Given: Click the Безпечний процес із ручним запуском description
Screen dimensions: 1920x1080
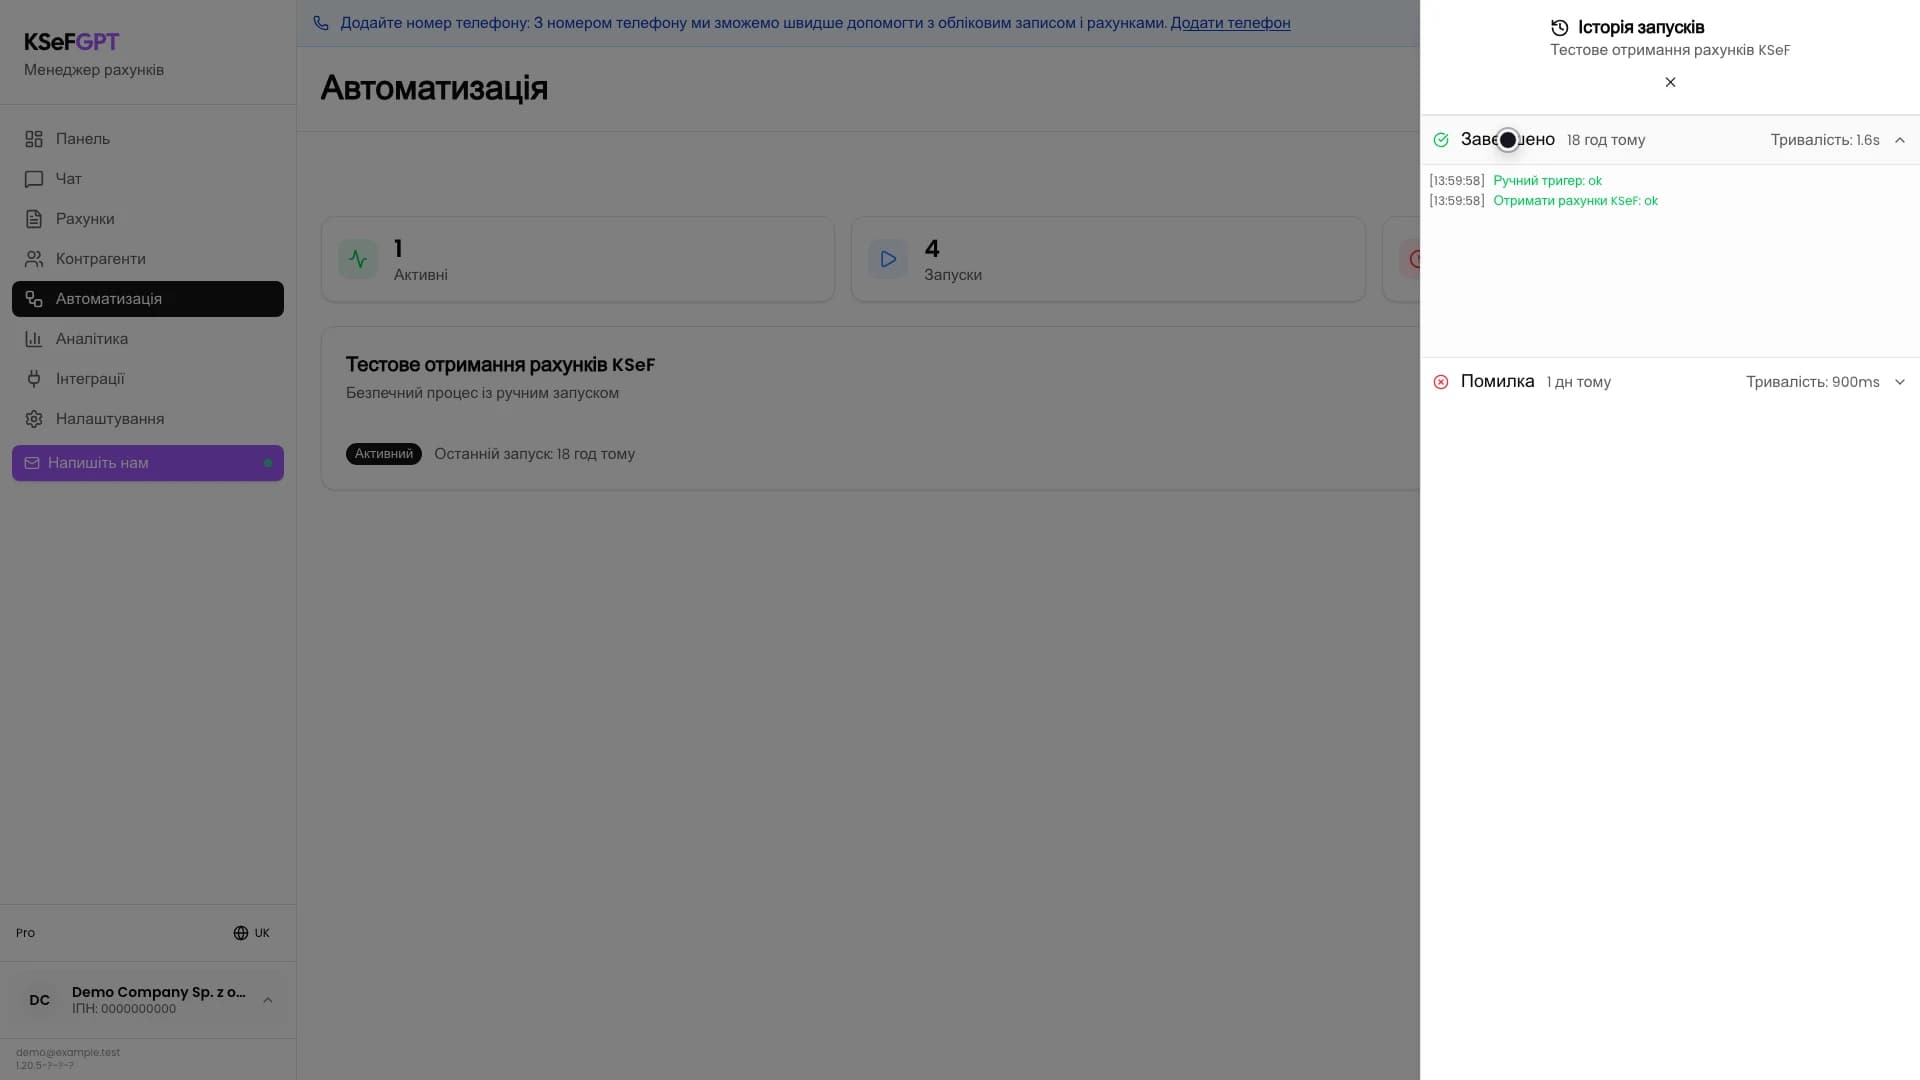Looking at the screenshot, I should (x=482, y=393).
